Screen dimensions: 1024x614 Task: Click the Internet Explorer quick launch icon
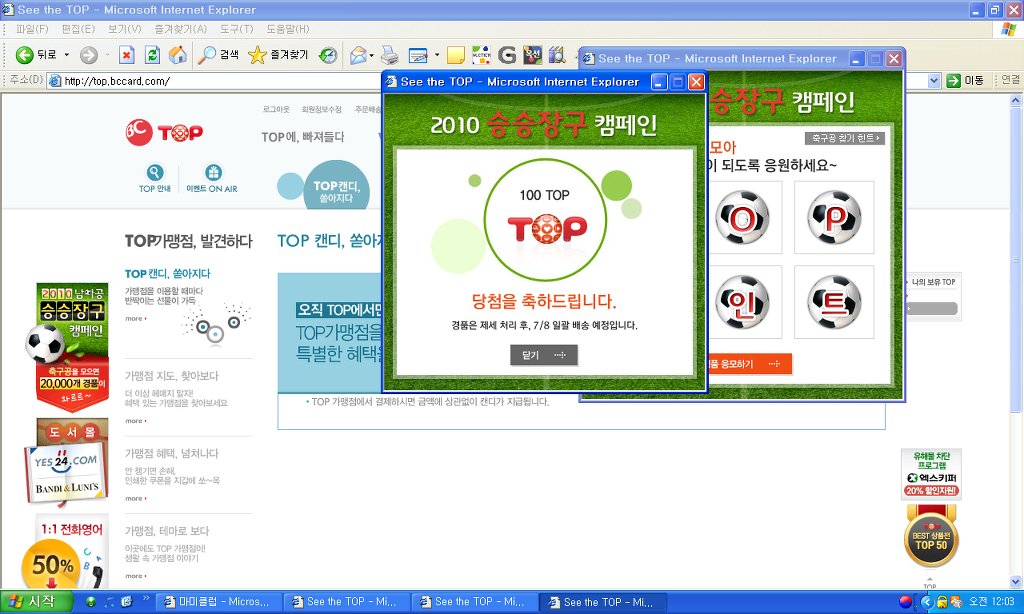tap(127, 602)
